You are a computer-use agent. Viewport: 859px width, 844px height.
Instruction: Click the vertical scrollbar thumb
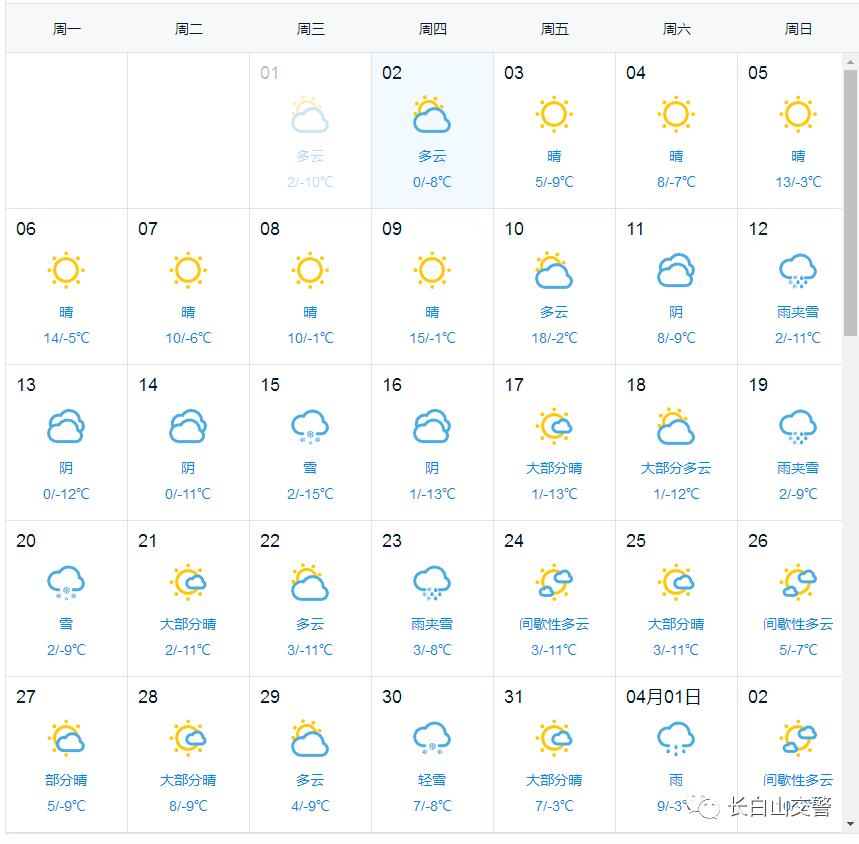pyautogui.click(x=850, y=200)
